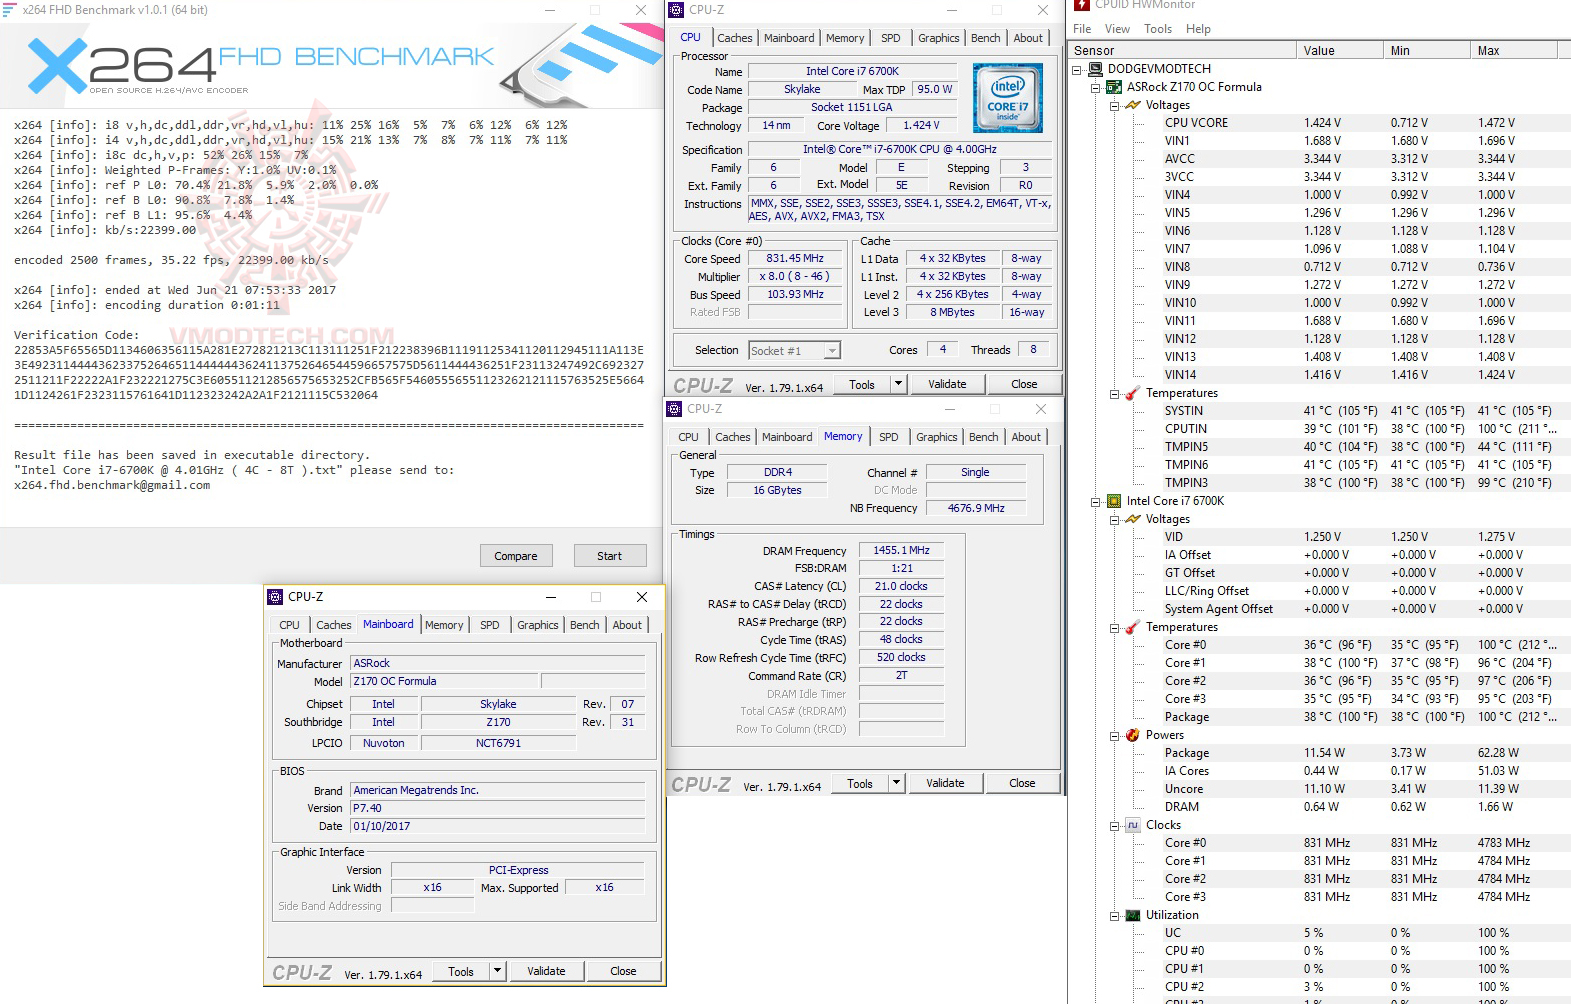Click Close in the CPU-Z Memory window

(1022, 783)
